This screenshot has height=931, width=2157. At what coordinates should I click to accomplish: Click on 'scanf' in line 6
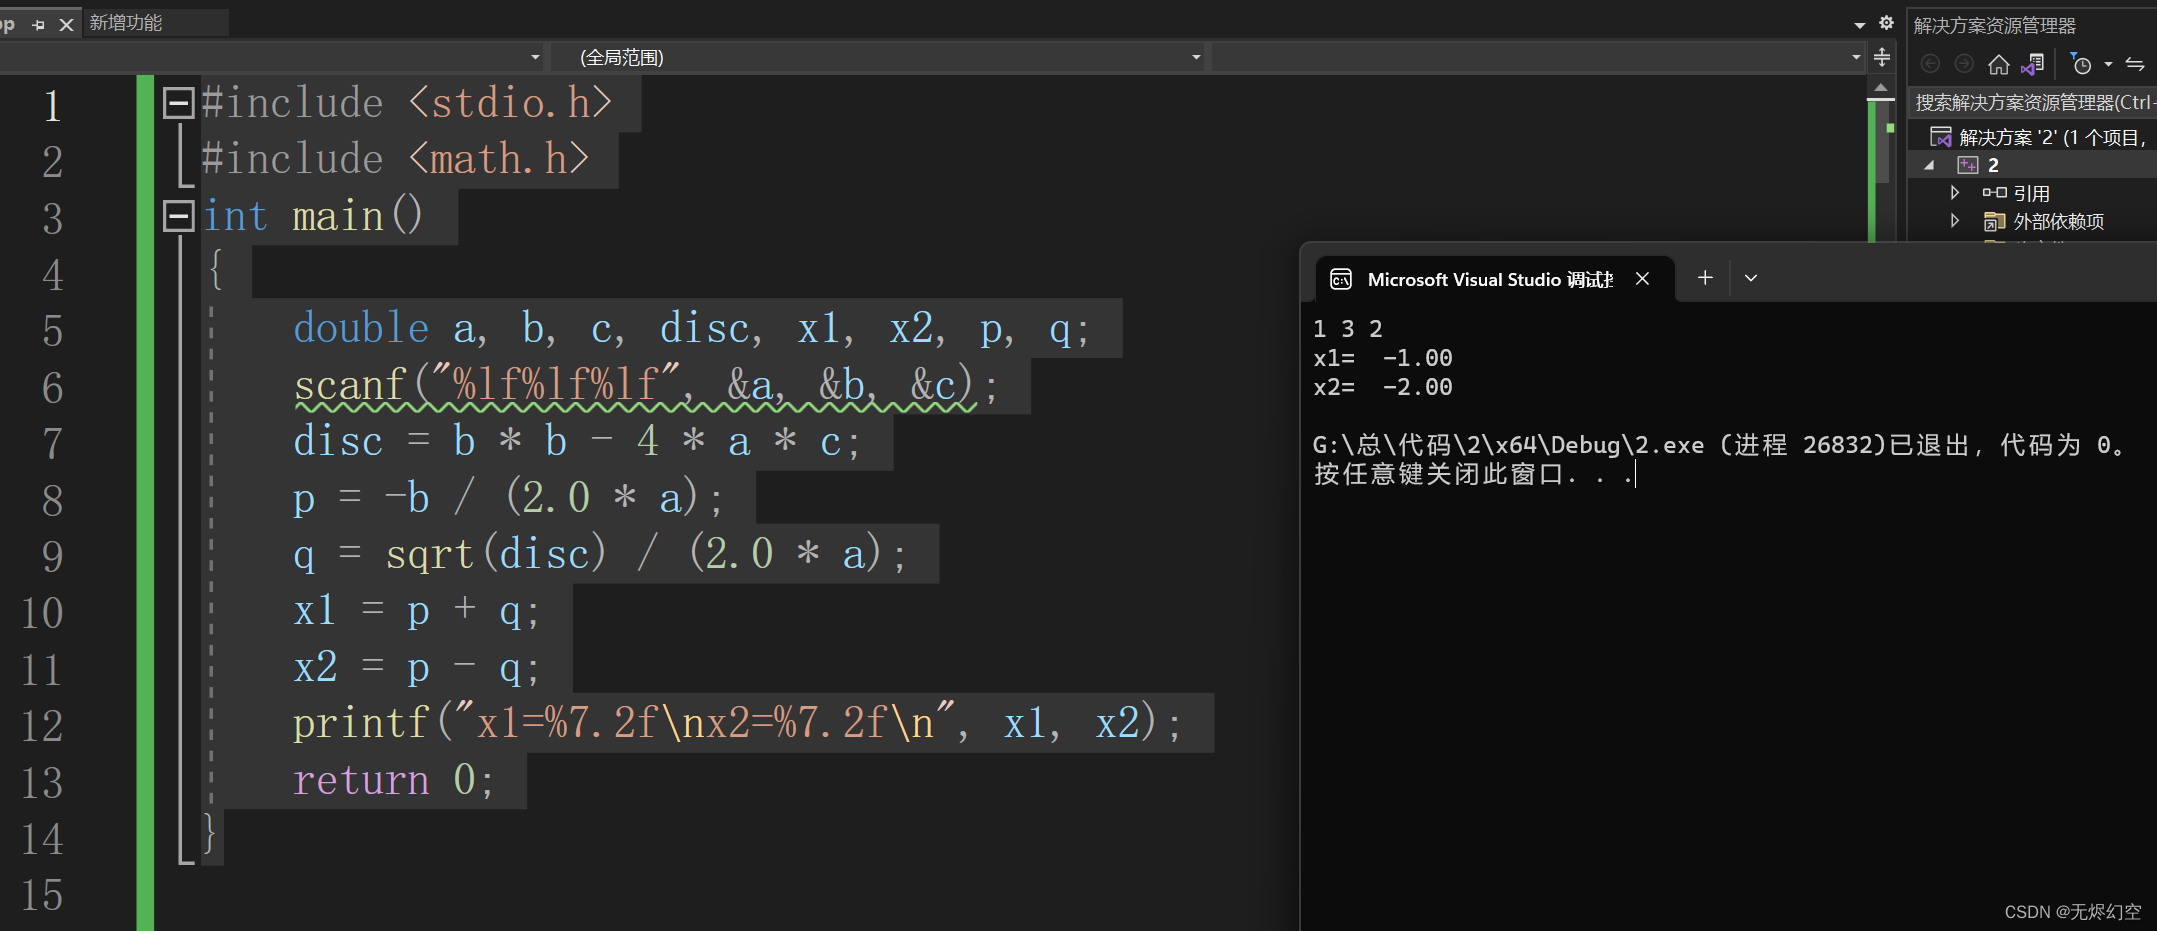[349, 385]
